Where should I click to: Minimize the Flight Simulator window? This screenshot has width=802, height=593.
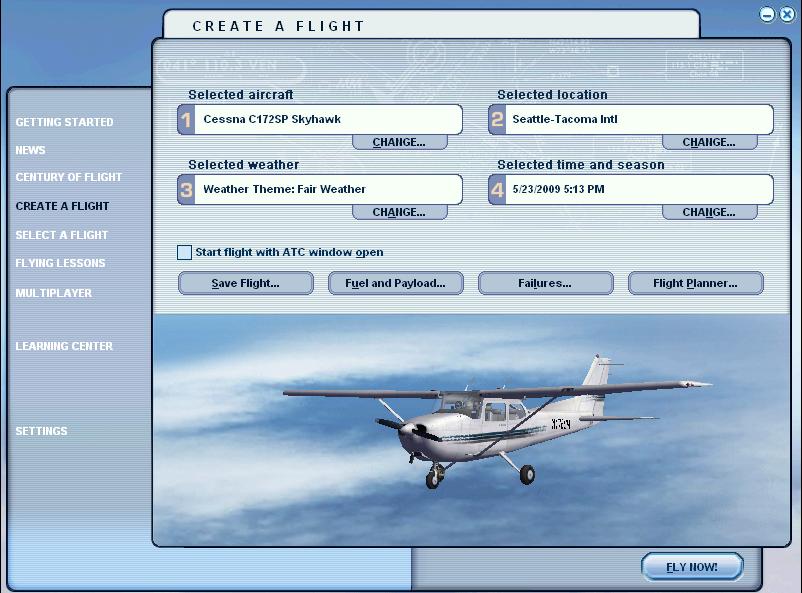(767, 14)
